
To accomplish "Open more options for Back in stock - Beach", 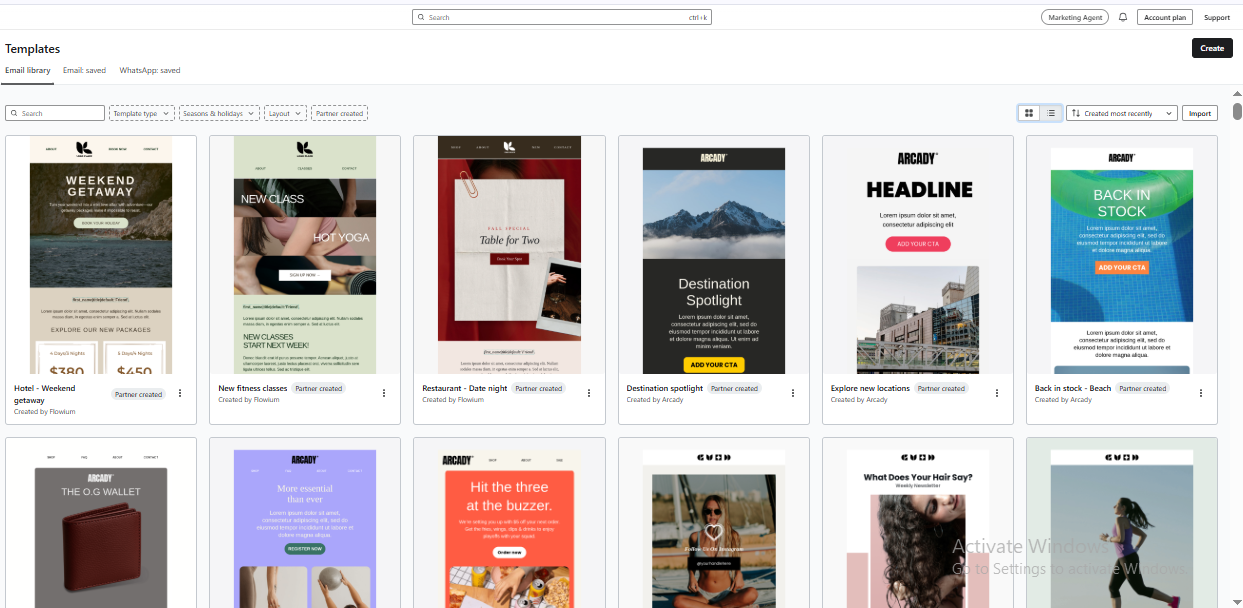I will tap(1200, 393).
